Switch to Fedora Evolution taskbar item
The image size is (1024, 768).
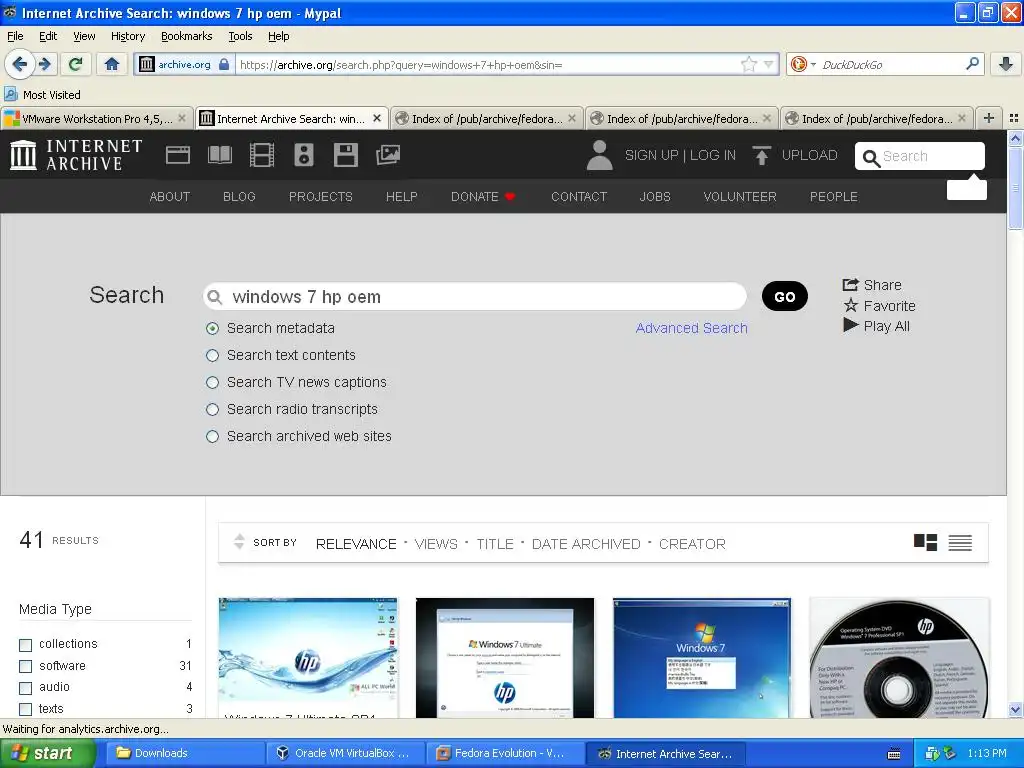[x=504, y=753]
